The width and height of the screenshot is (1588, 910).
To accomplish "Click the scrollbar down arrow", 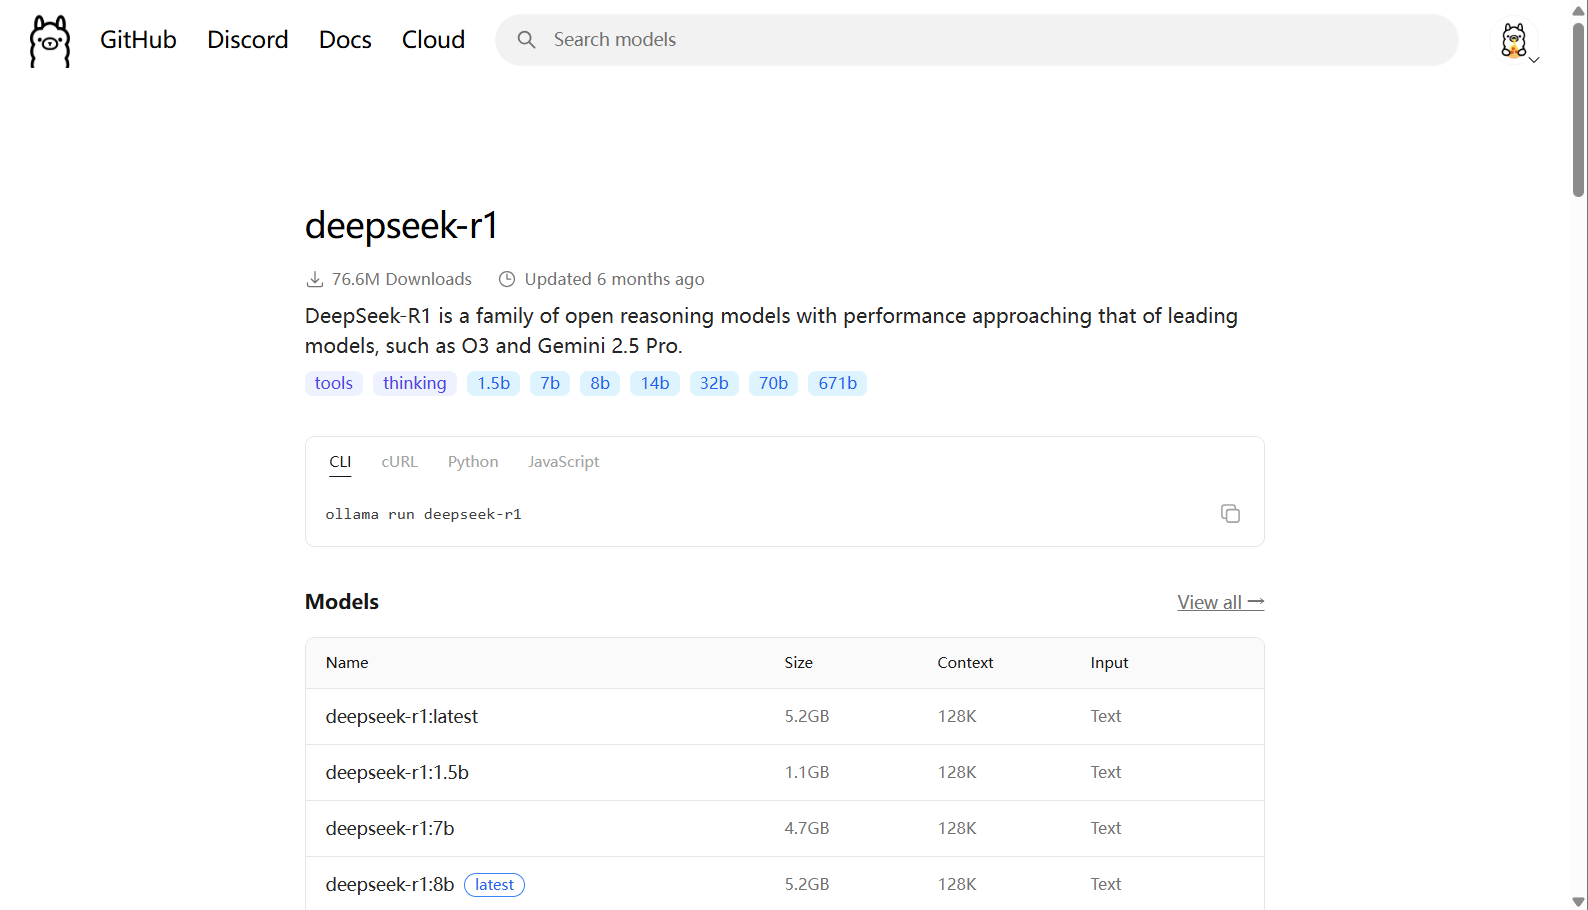I will point(1578,901).
